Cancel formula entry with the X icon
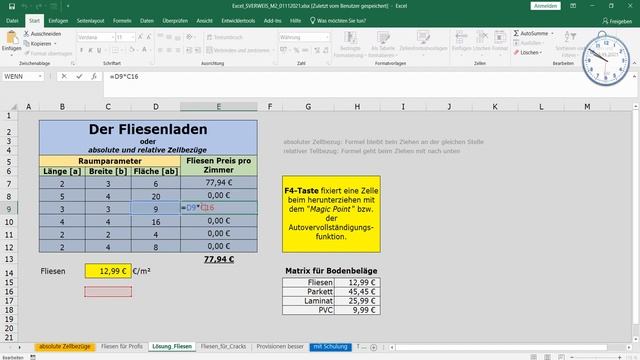Screen dimensions: 640x360 64,76
